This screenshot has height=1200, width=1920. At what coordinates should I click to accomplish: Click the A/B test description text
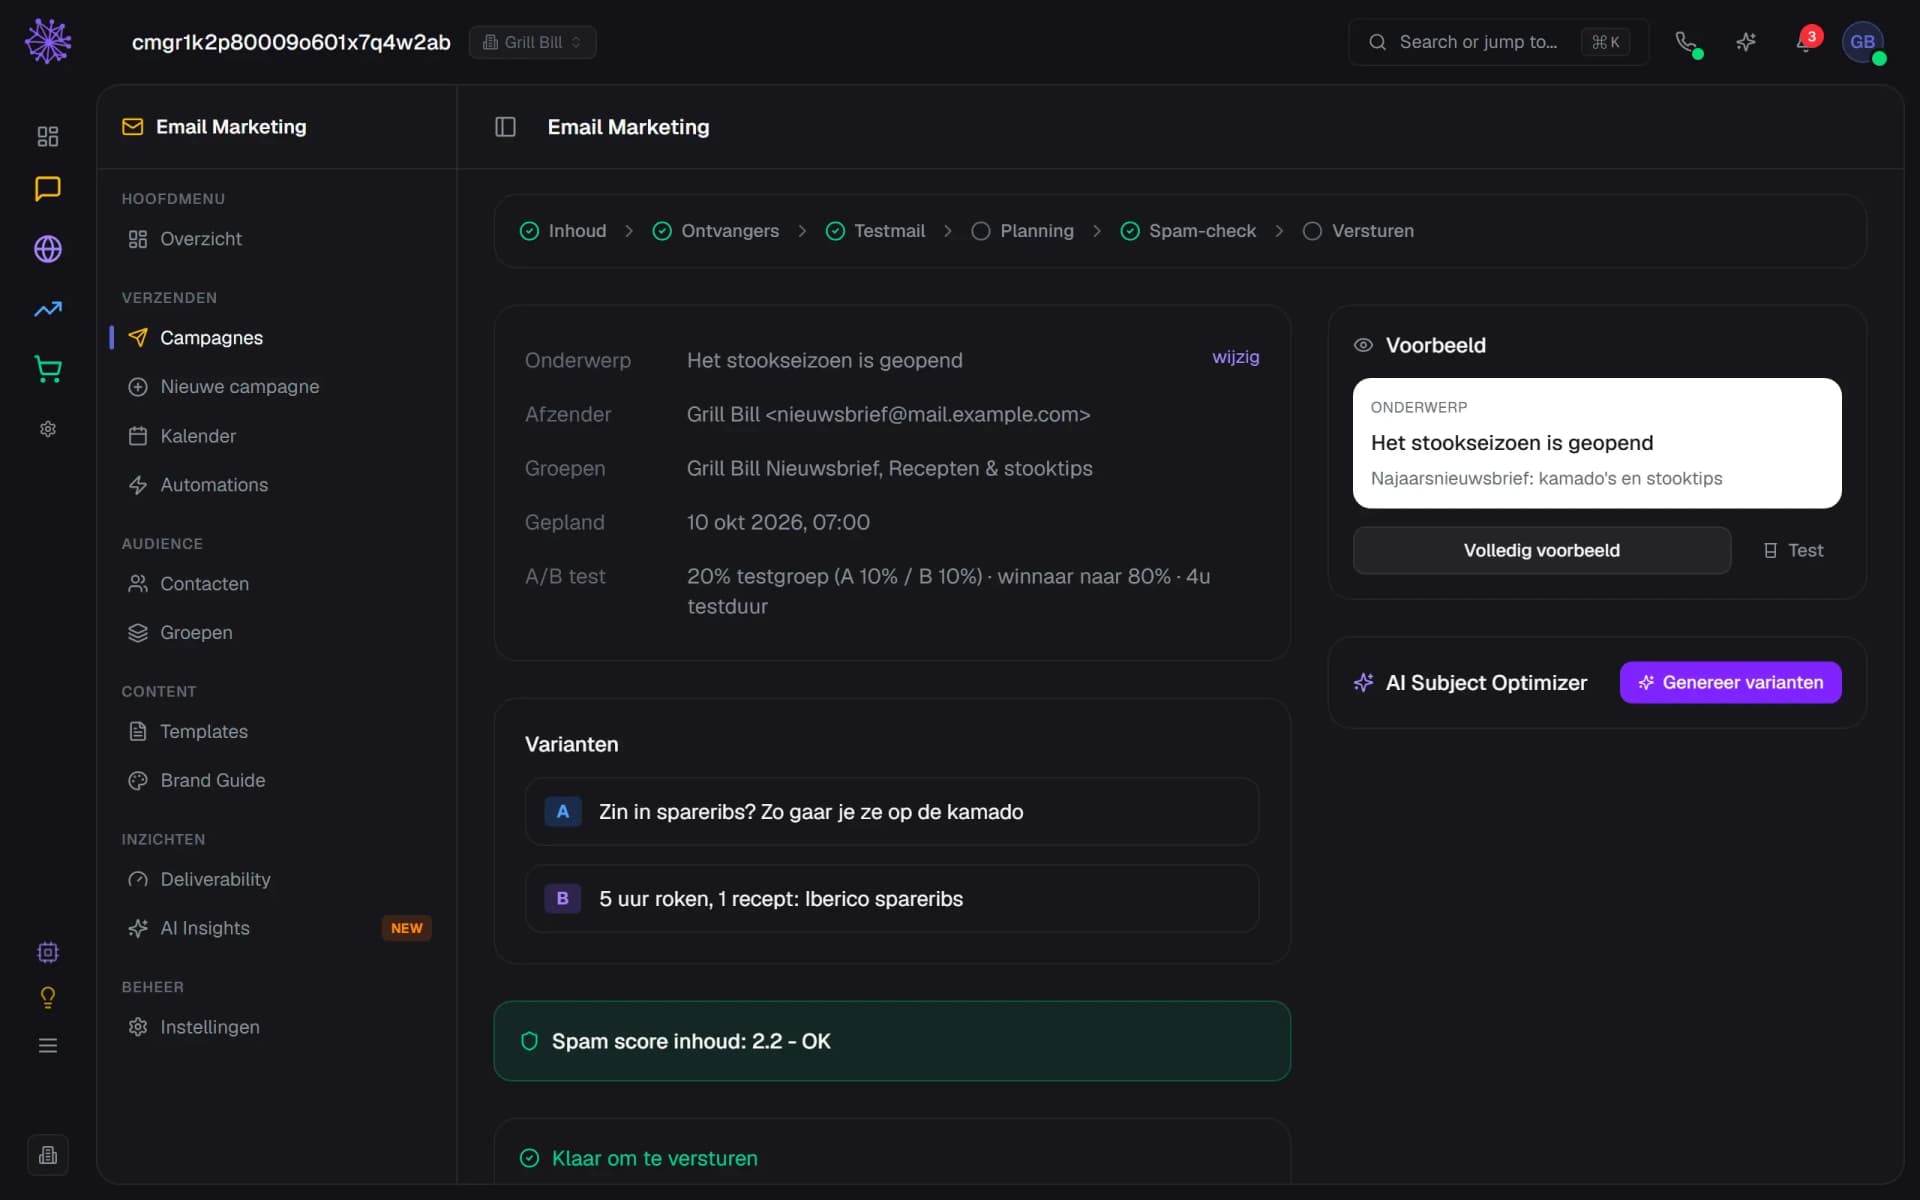click(948, 591)
